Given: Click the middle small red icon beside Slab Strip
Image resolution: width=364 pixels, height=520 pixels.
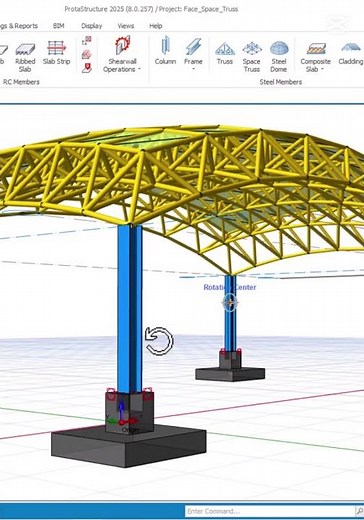Looking at the screenshot, I should click(x=87, y=54).
